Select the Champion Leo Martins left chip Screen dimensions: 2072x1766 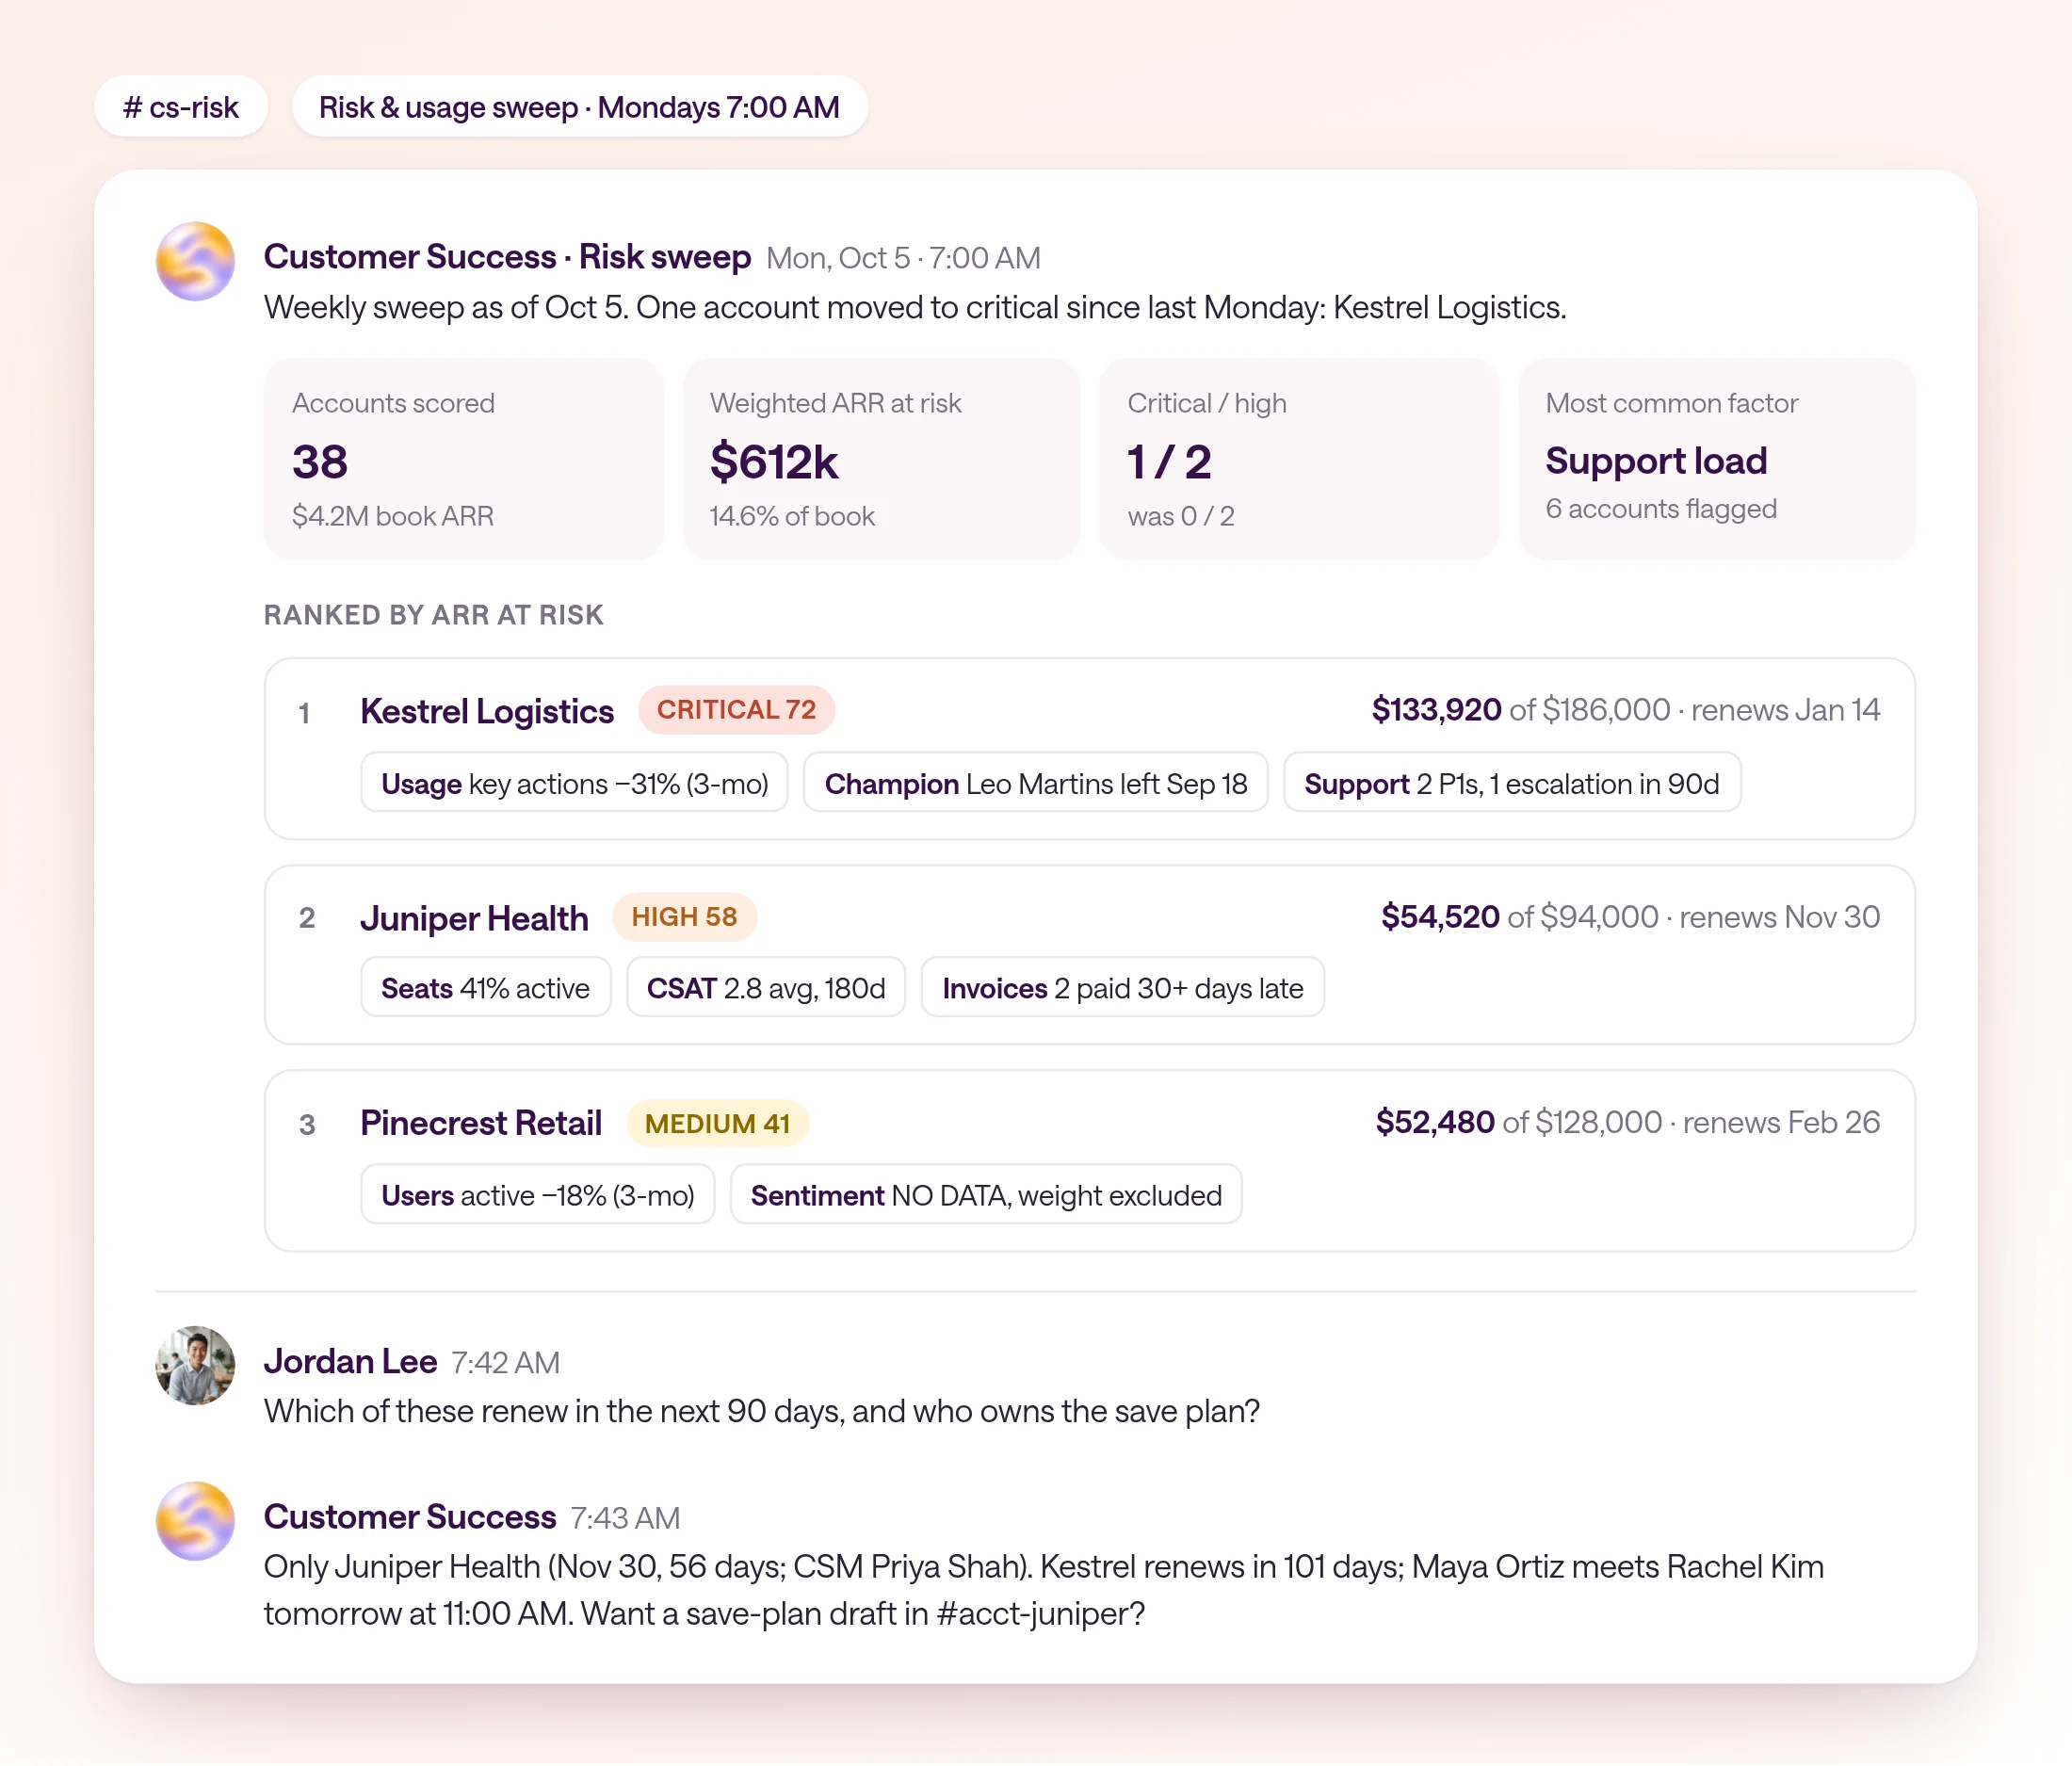(x=1035, y=783)
